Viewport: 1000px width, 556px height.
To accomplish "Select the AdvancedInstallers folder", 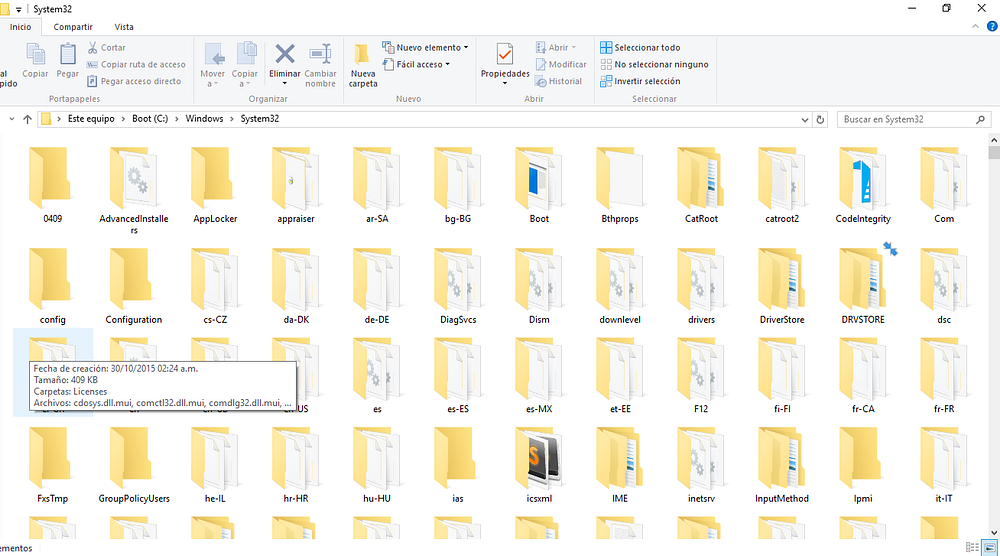I will click(133, 190).
